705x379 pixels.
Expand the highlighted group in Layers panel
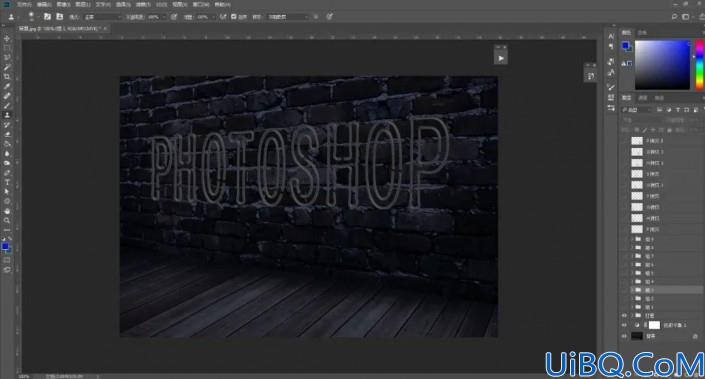(632, 290)
